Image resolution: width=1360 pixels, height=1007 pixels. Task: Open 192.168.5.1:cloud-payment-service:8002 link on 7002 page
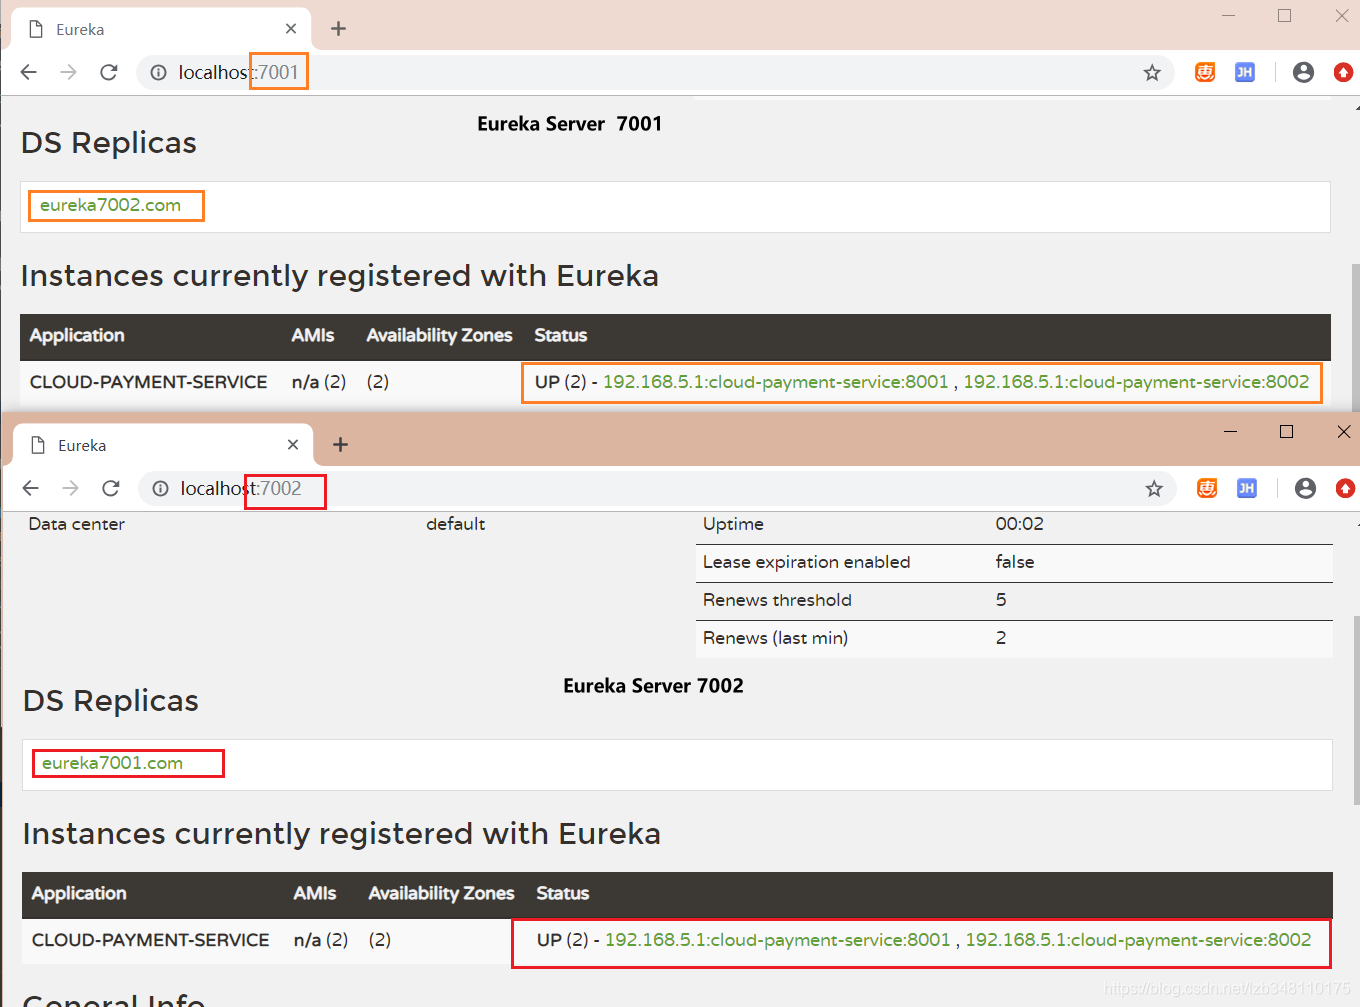(1138, 940)
